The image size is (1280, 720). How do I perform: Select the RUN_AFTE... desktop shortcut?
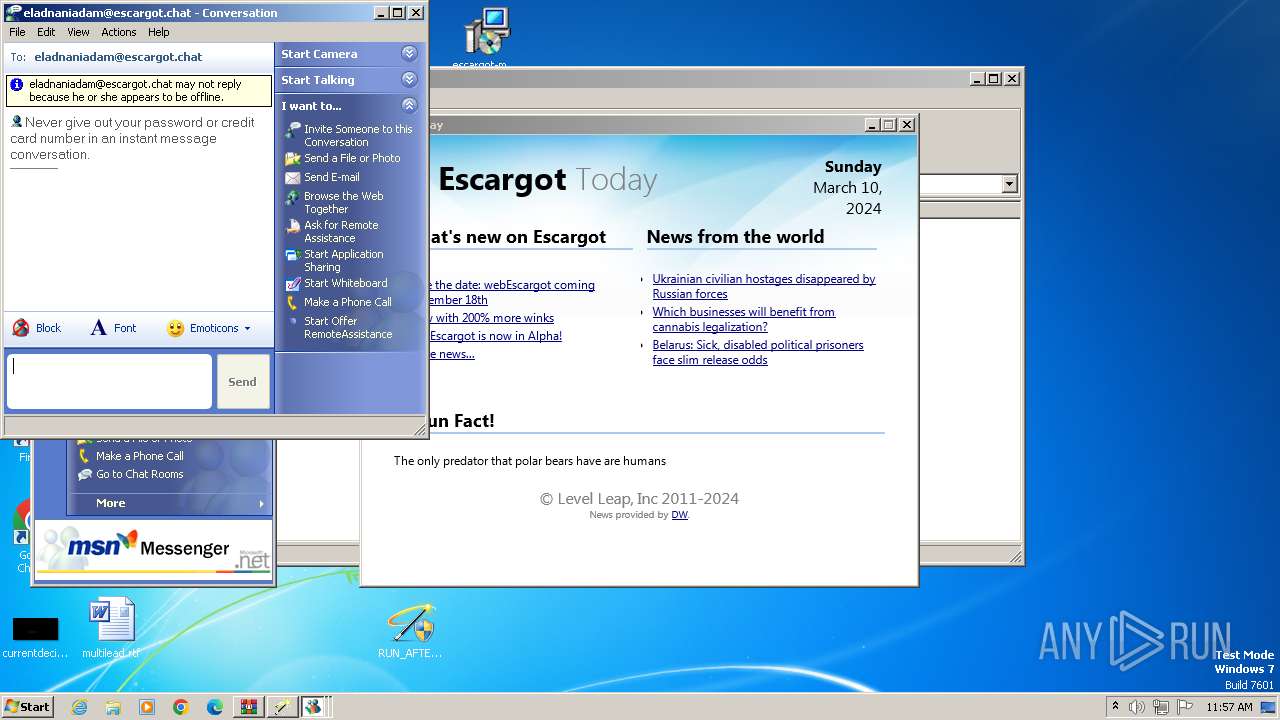coord(410,631)
